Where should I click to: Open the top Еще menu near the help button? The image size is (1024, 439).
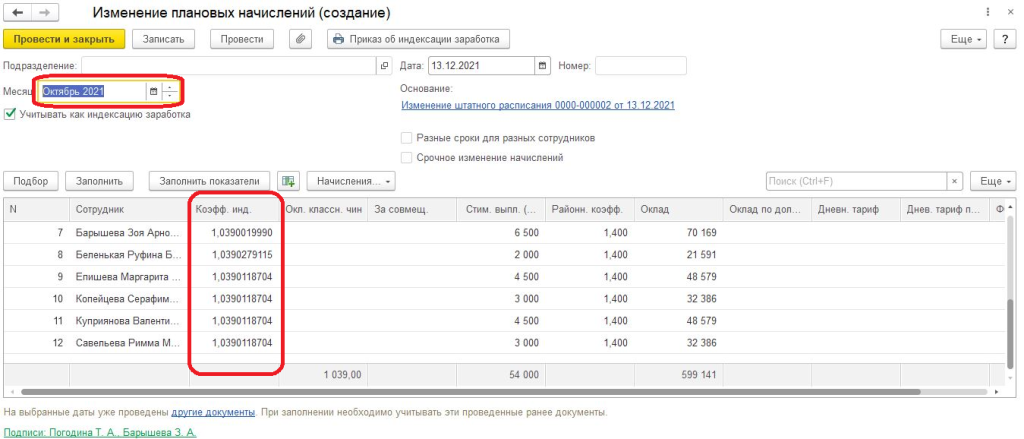[964, 39]
